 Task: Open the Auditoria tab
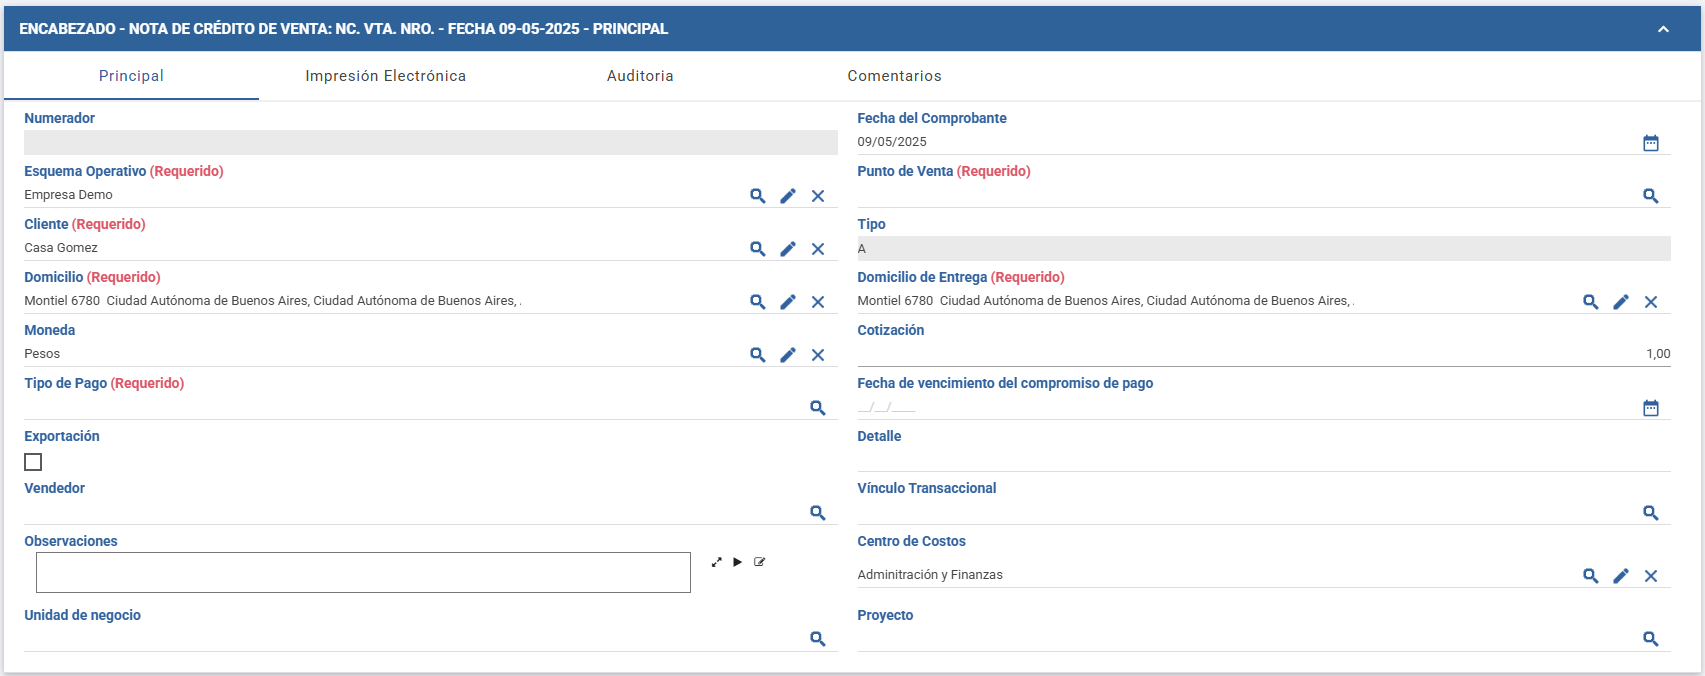click(640, 76)
